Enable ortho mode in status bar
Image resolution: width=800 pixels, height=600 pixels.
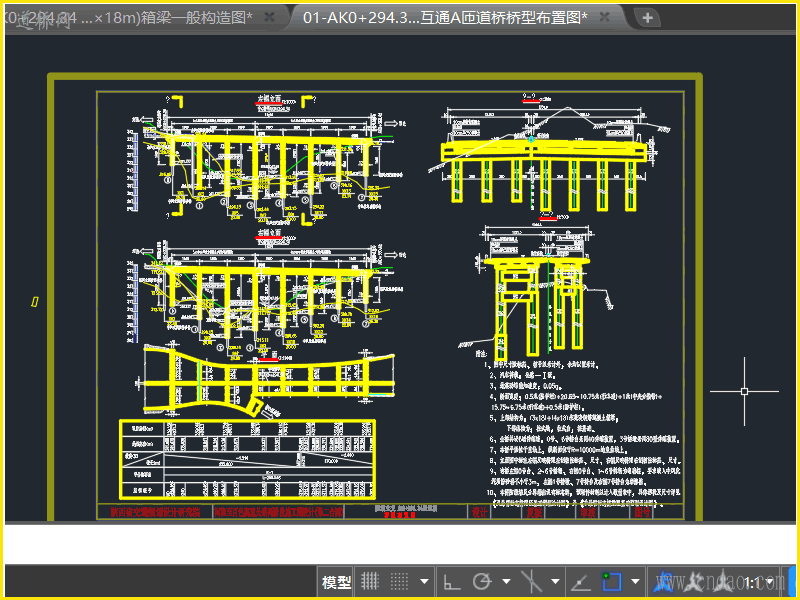pyautogui.click(x=451, y=581)
